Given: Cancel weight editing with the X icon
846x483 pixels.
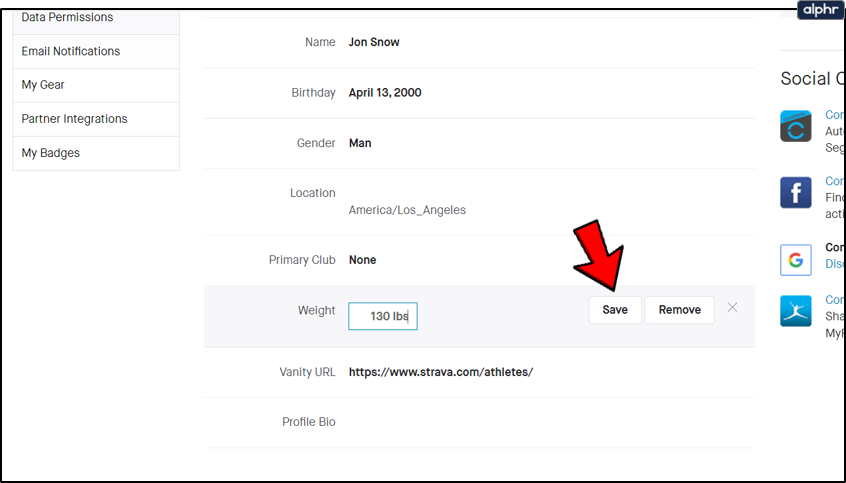Looking at the screenshot, I should (x=733, y=308).
